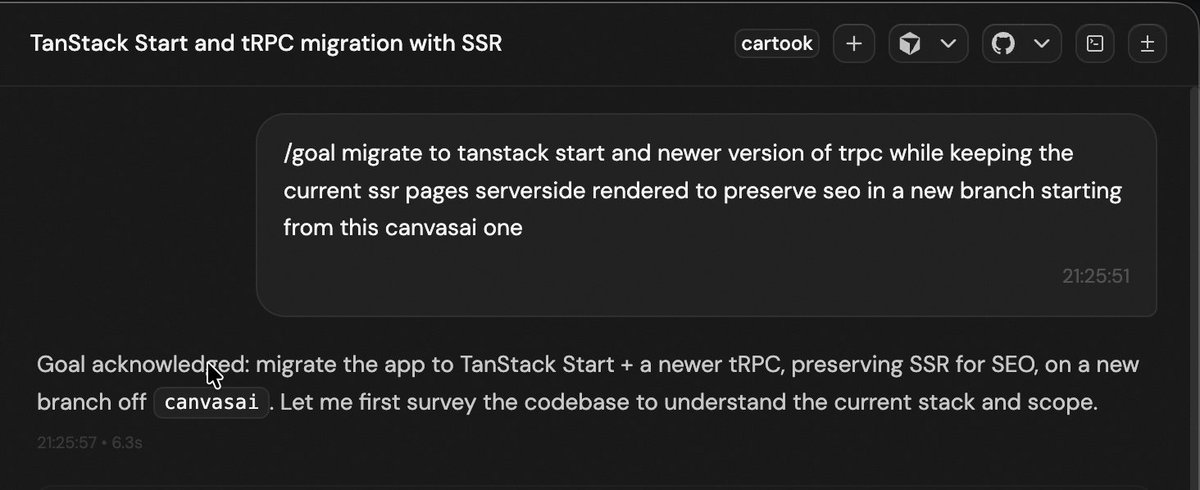The width and height of the screenshot is (1200, 490).
Task: Expand the chevron beside the GitHub icon
Action: point(1041,44)
